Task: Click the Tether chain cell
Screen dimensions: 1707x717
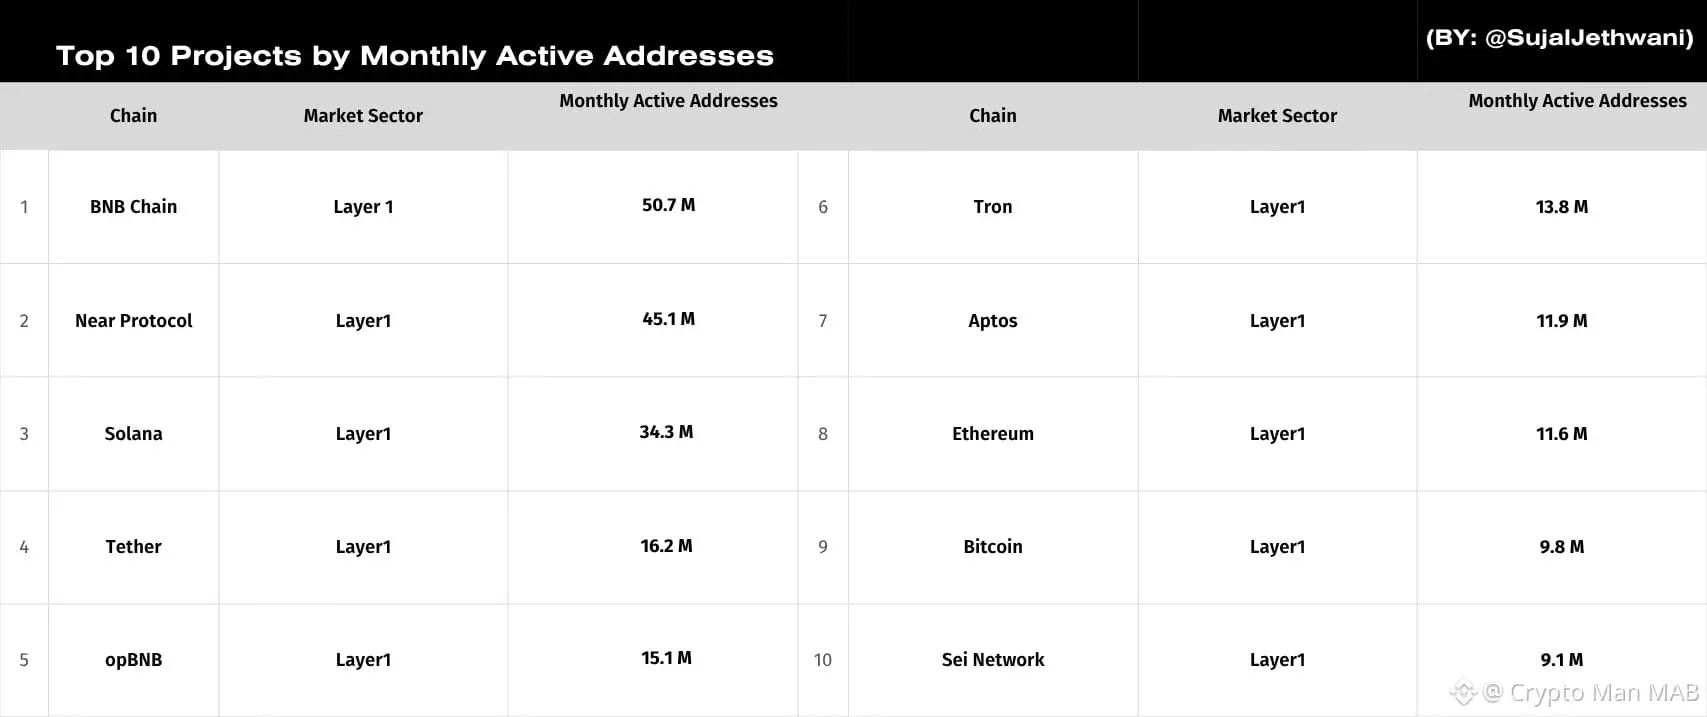Action: (133, 547)
